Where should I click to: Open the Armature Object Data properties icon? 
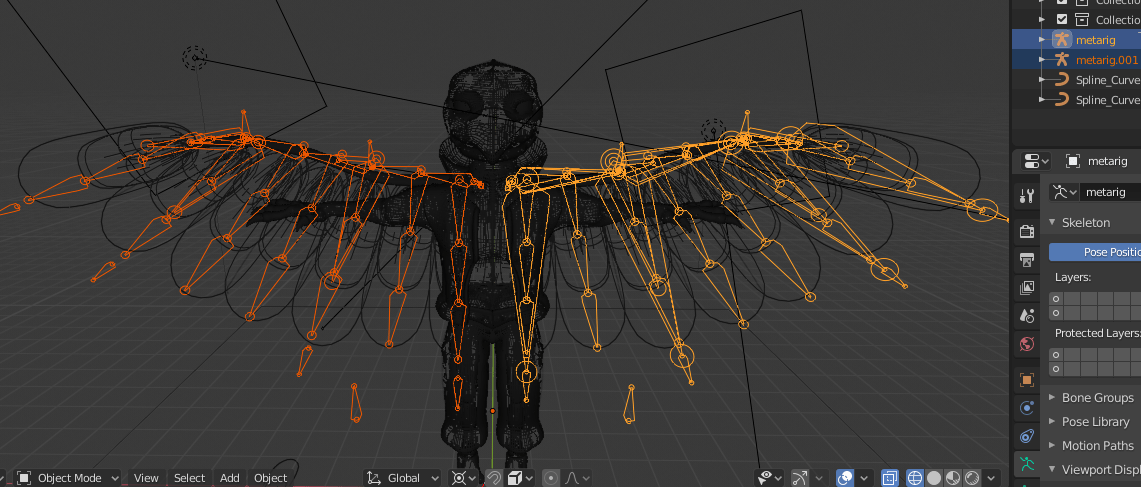coord(1027,463)
